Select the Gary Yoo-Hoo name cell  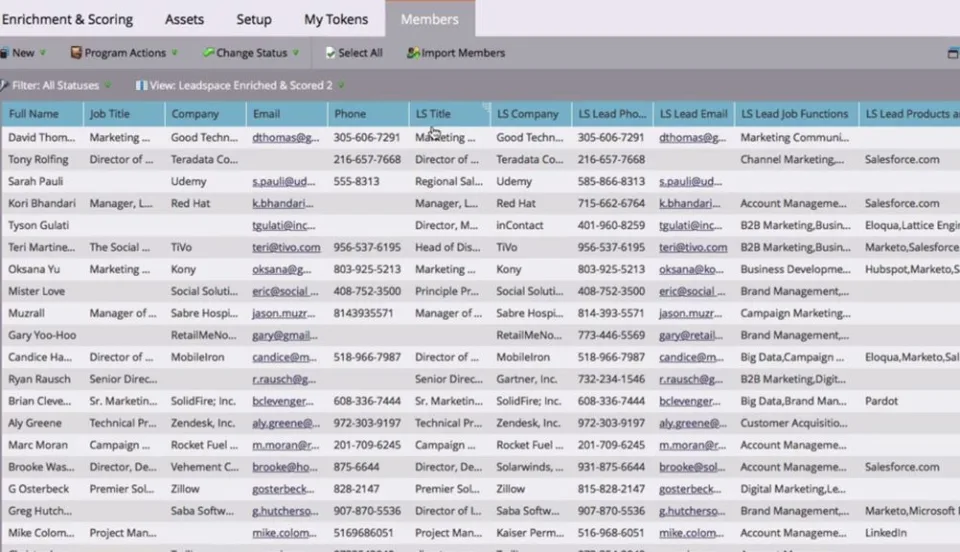42,335
